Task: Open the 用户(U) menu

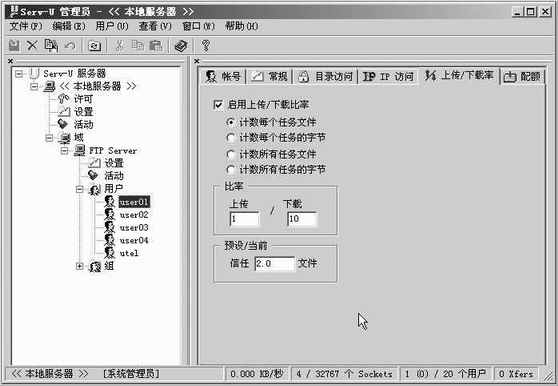Action: [x=112, y=26]
